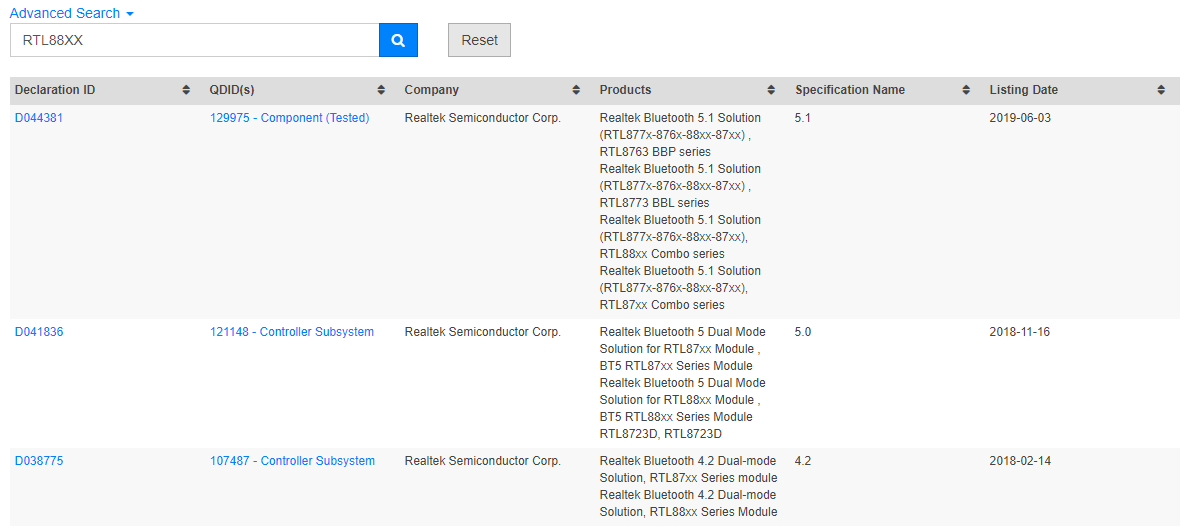Open QDID 107487 - Controller Subsystem
The image size is (1198, 530).
pyautogui.click(x=293, y=461)
